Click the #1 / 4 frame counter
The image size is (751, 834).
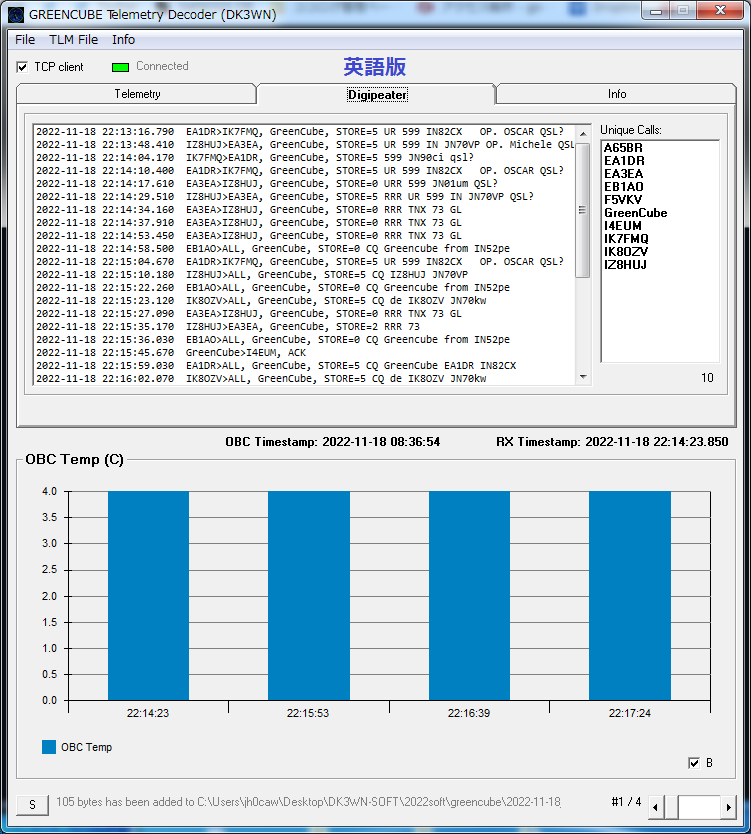[626, 802]
